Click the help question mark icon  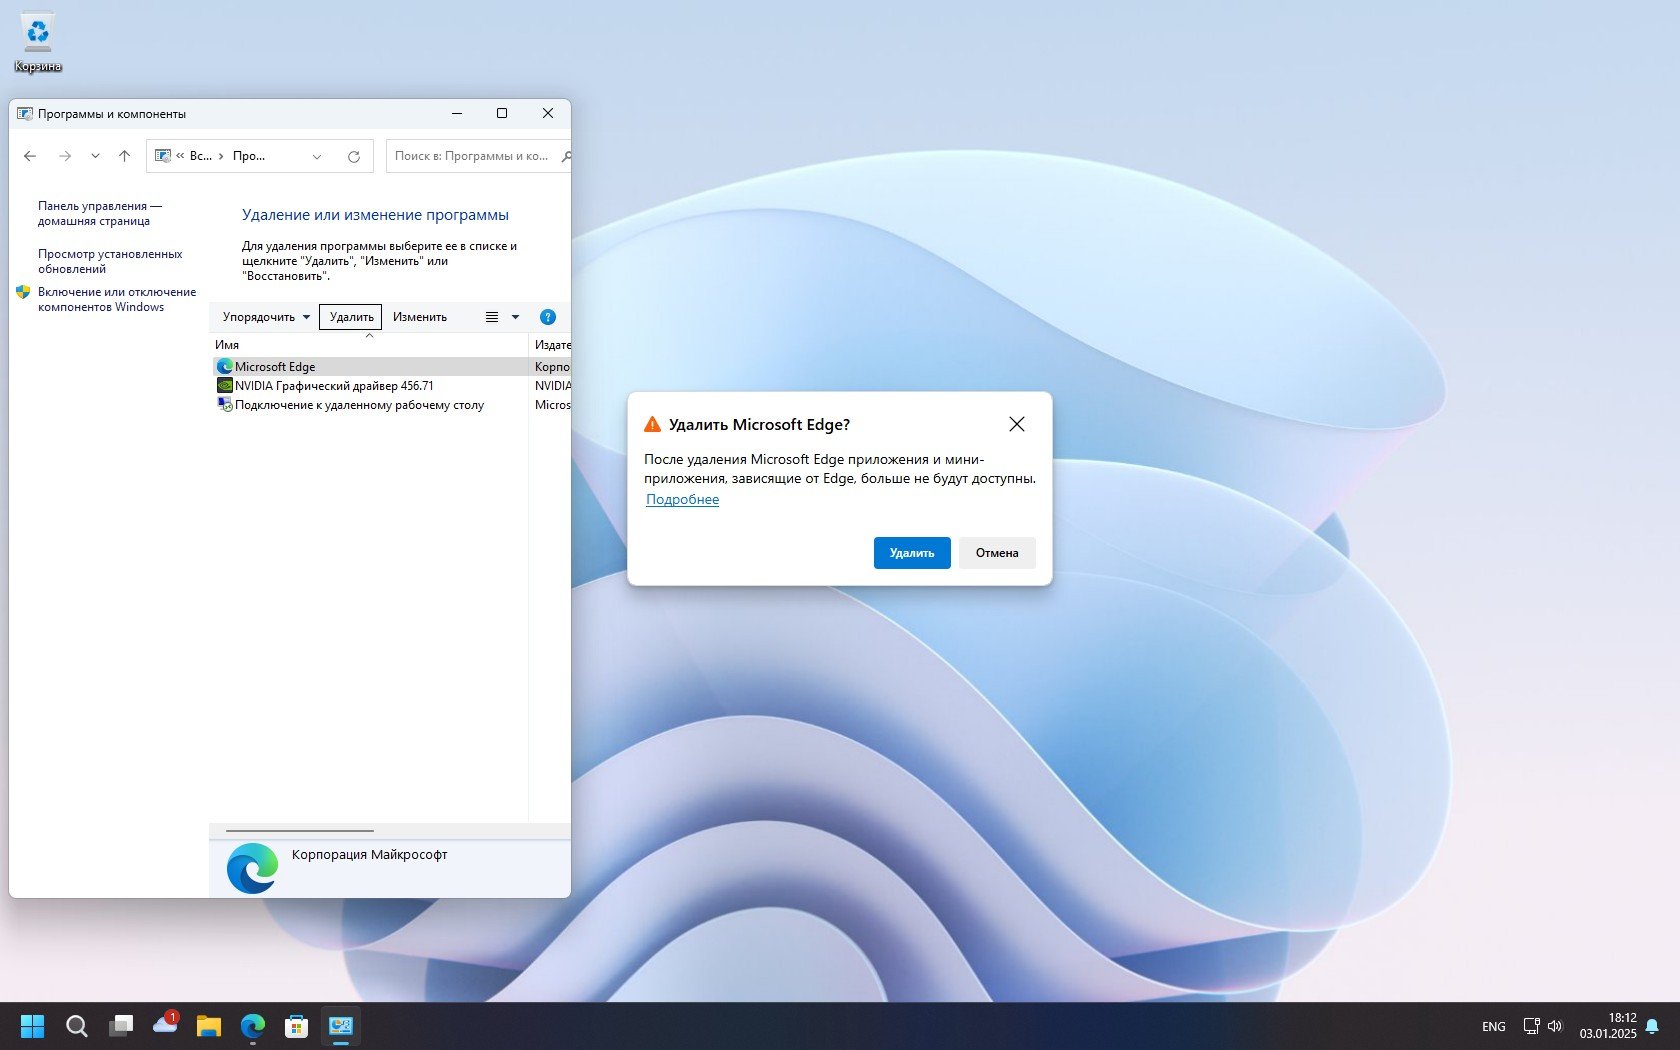[x=547, y=317]
